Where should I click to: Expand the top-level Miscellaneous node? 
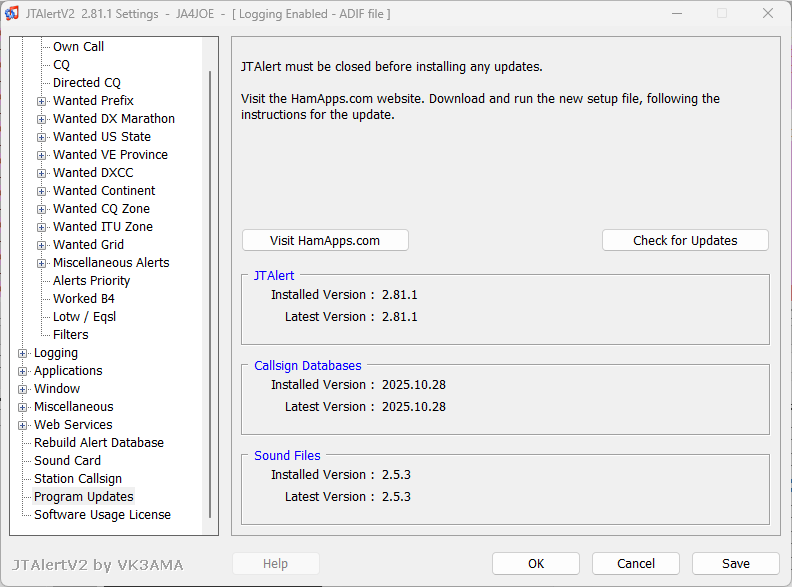22,407
